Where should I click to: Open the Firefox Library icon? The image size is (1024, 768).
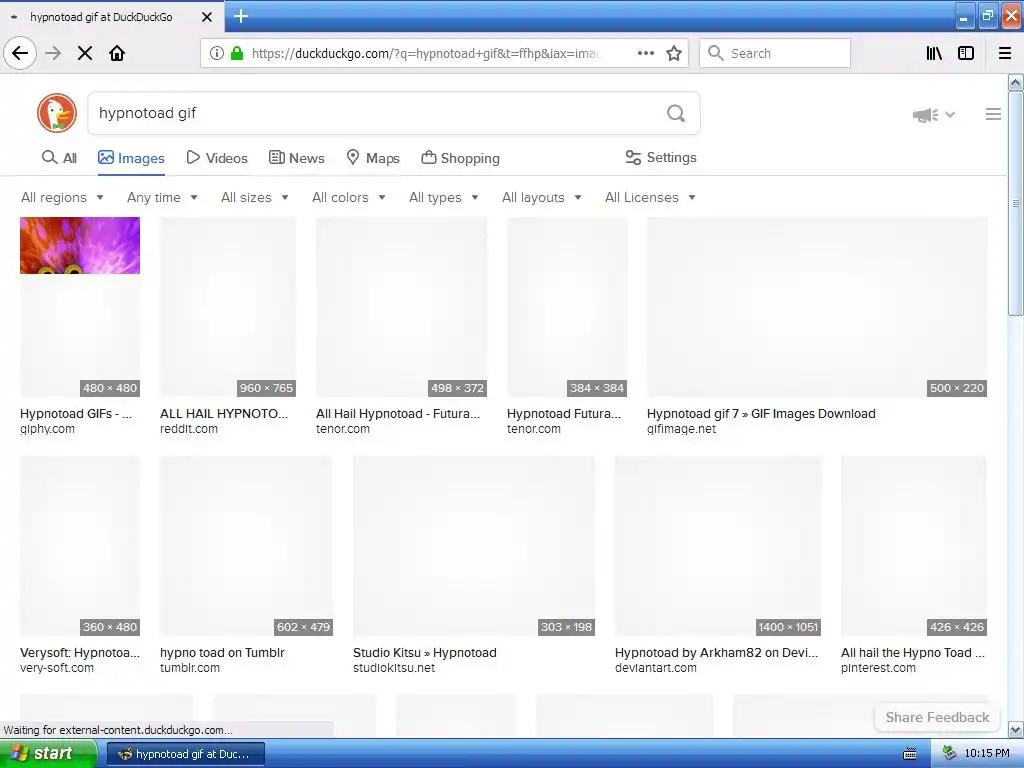click(x=935, y=53)
